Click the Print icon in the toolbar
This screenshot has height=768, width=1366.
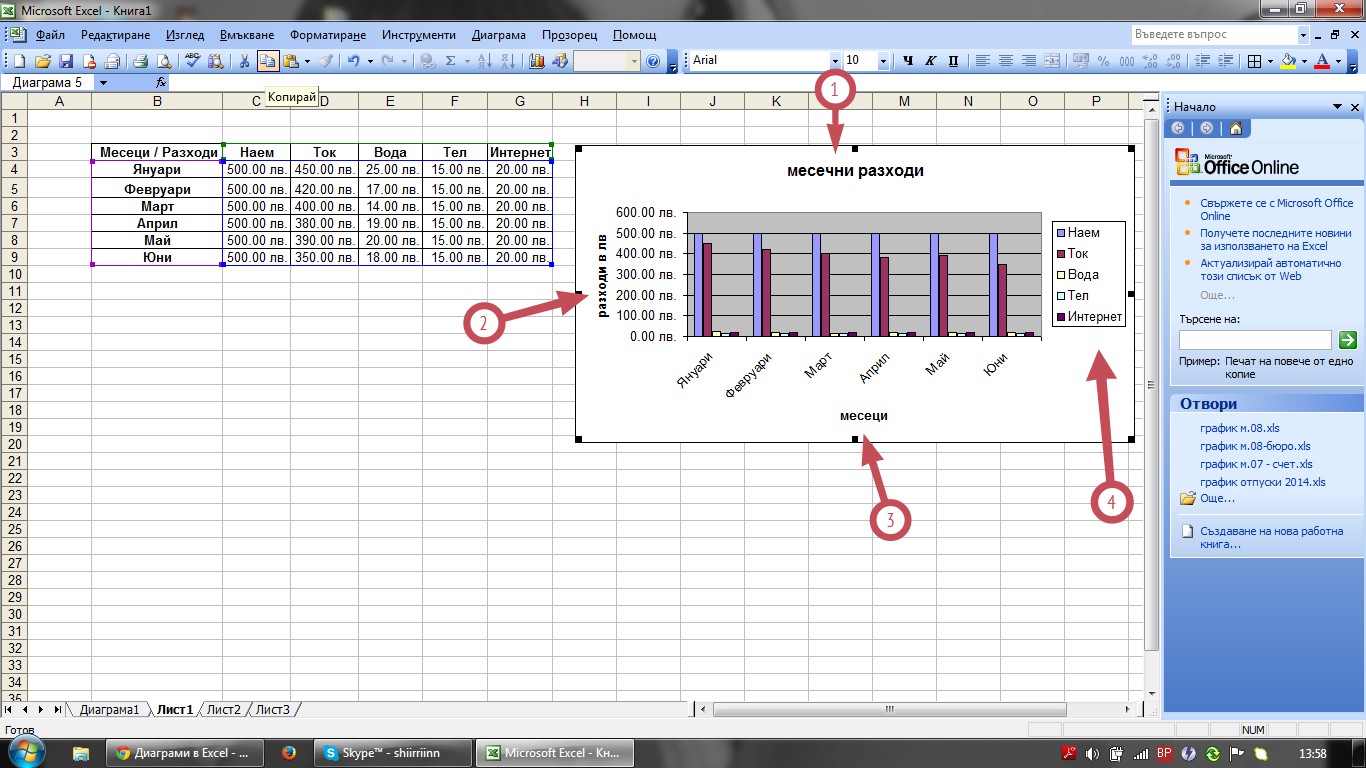[141, 61]
